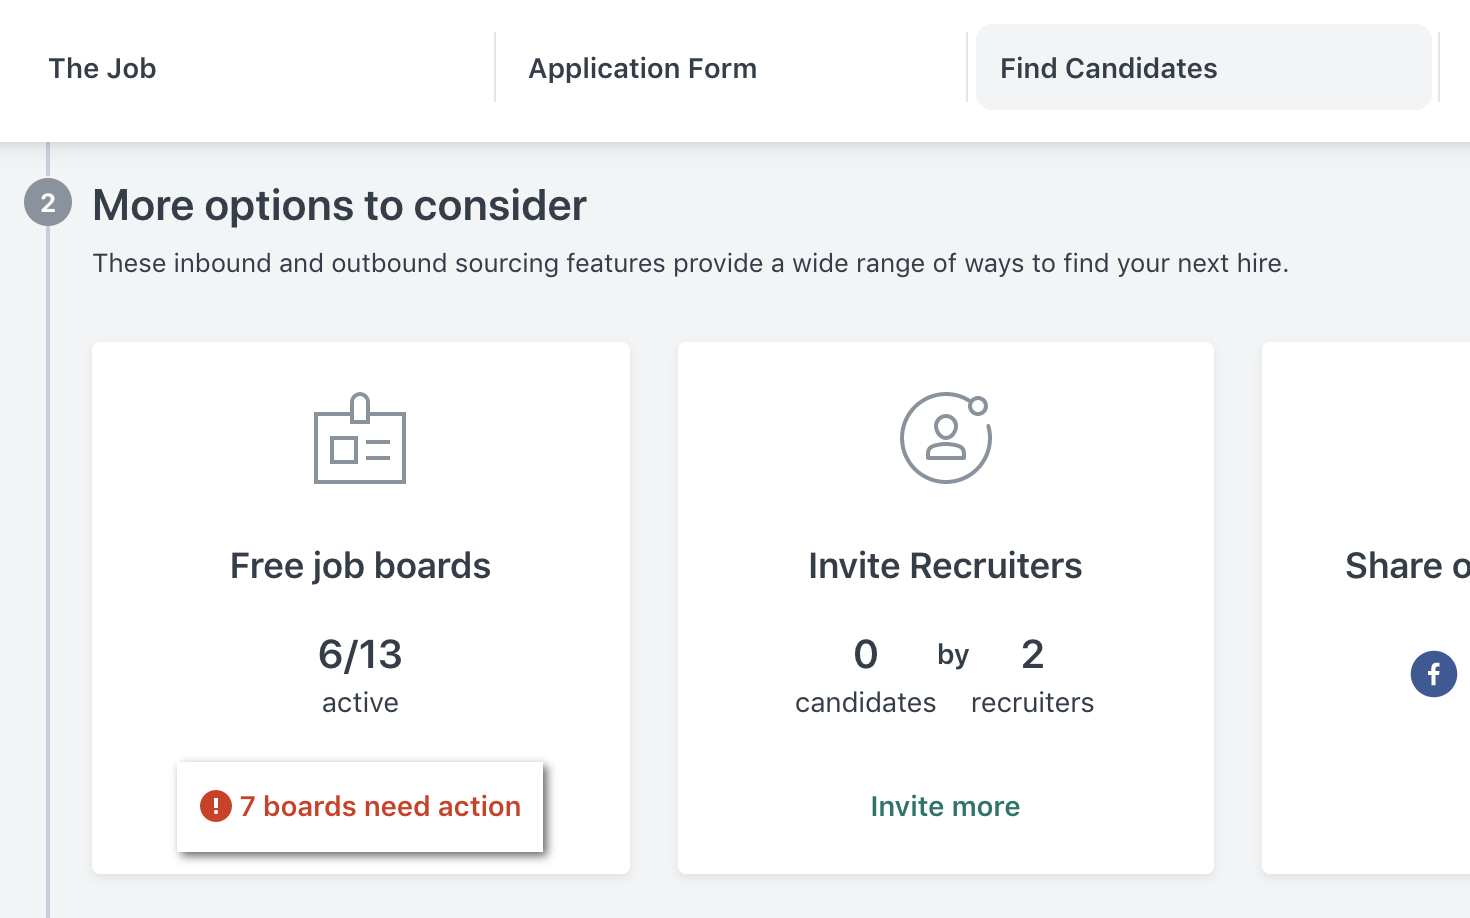Switch to the Find Candidates tab

(1108, 67)
